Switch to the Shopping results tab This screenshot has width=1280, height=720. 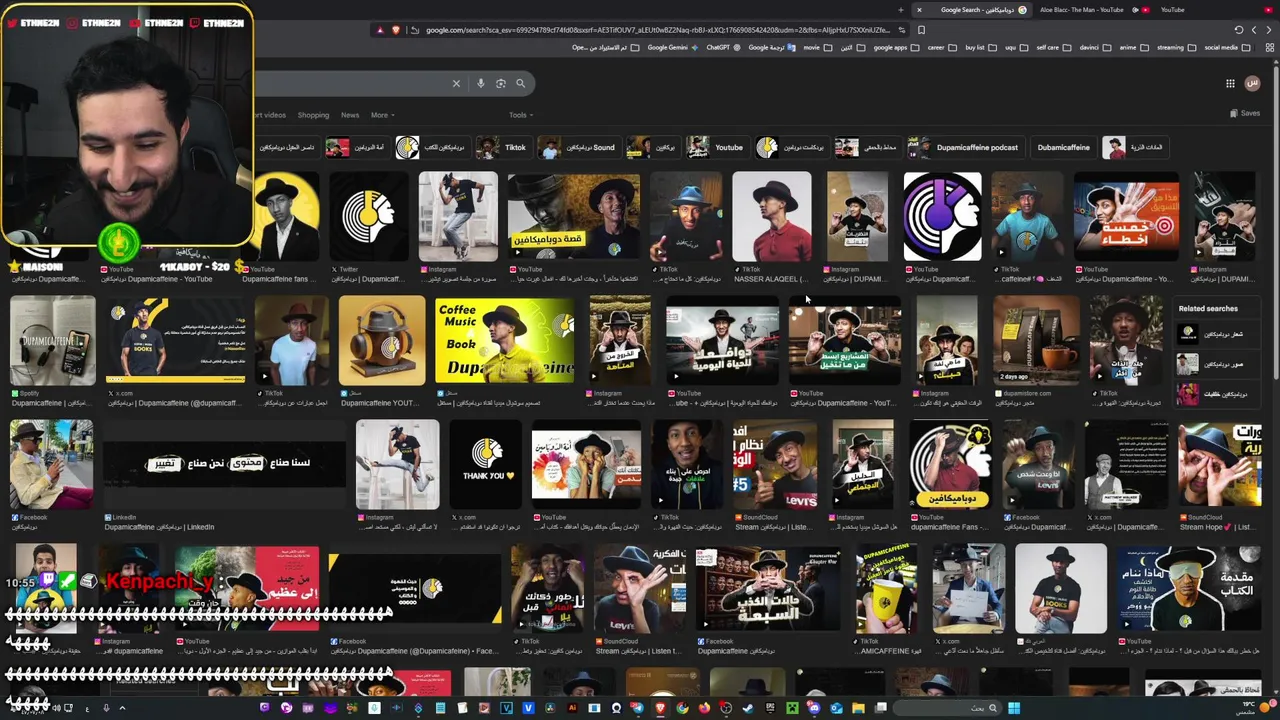[x=313, y=115]
